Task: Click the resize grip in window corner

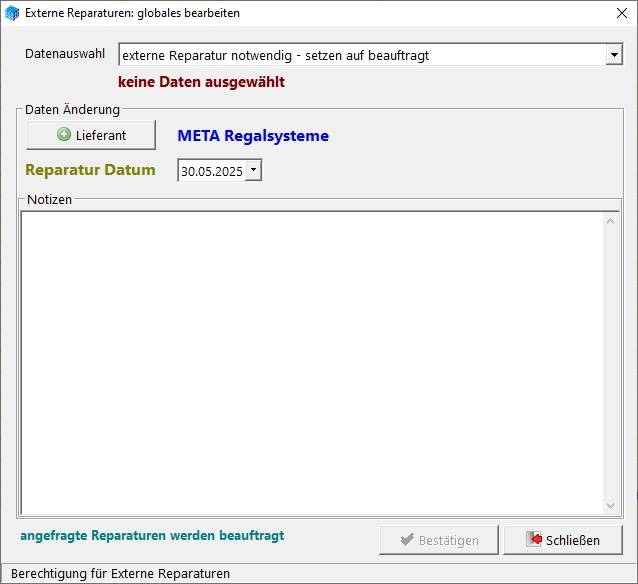Action: point(630,576)
